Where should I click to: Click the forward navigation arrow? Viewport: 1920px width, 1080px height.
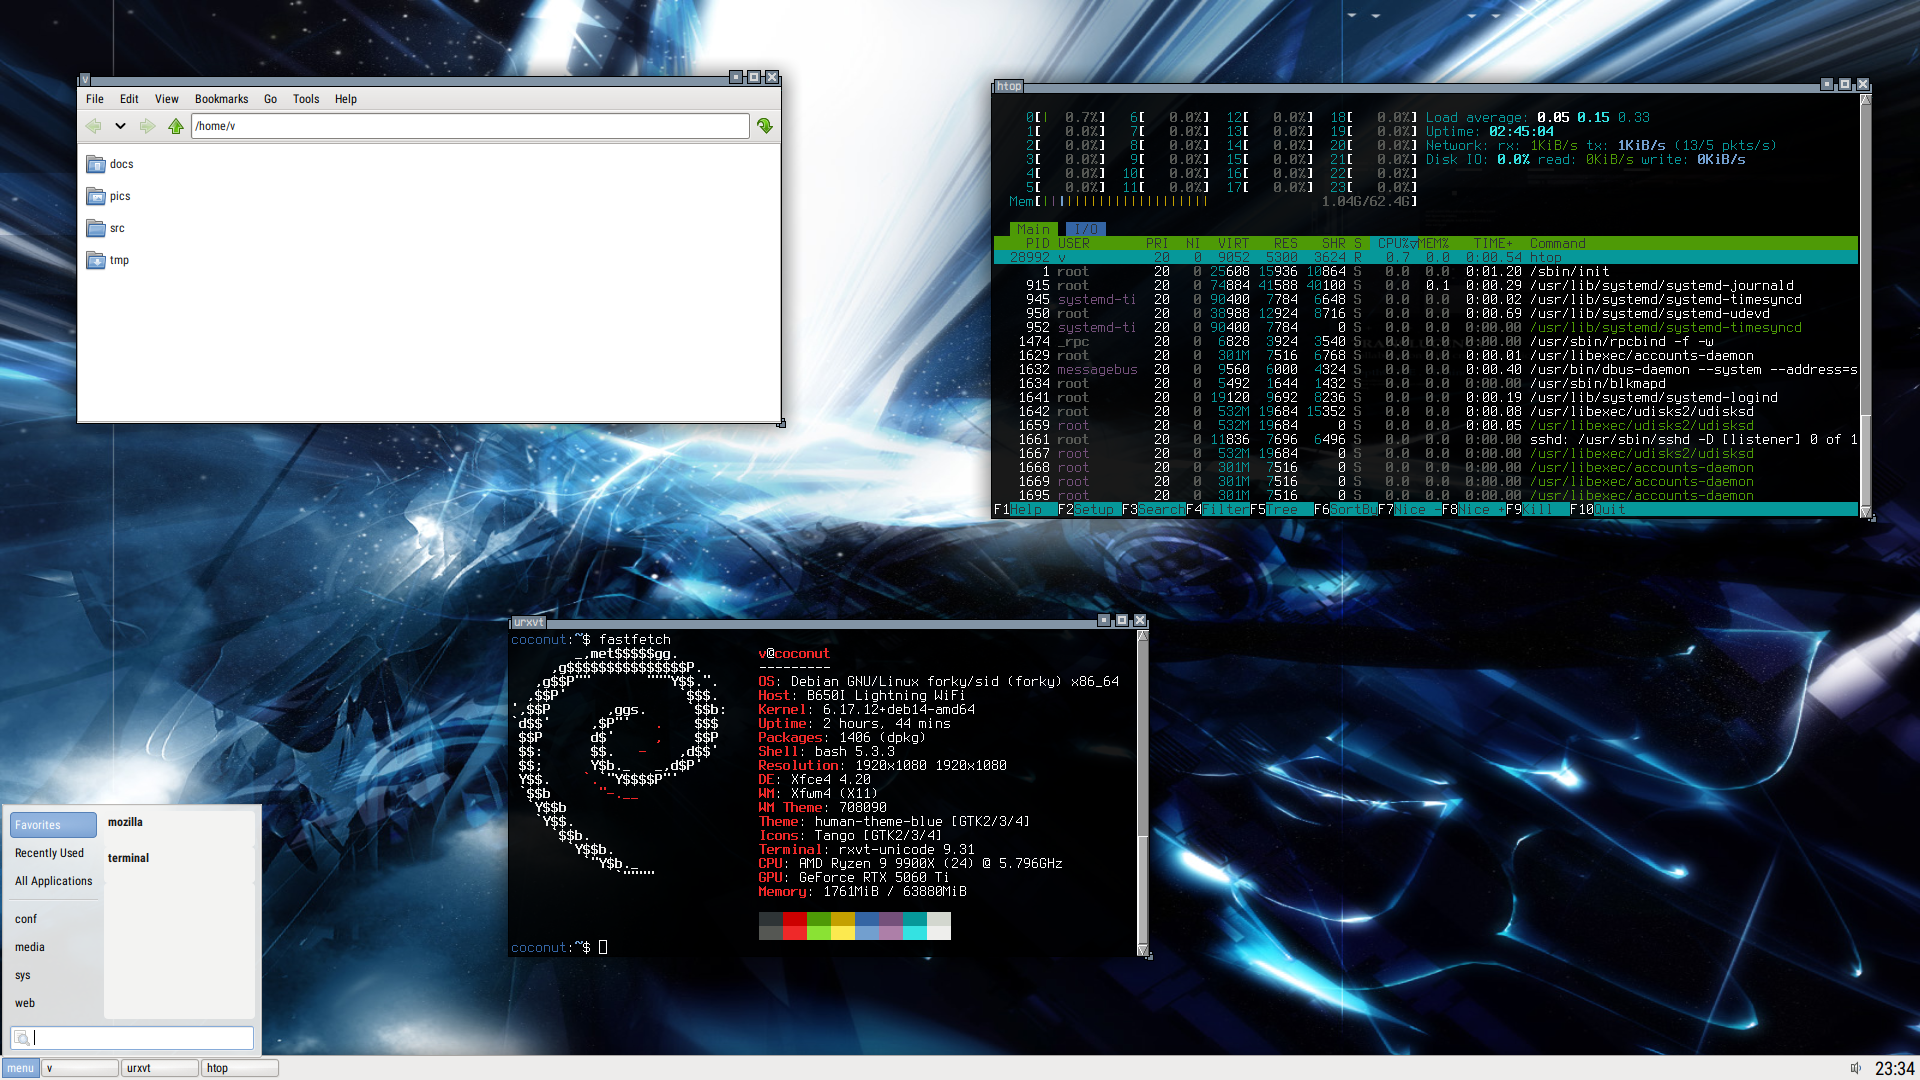[147, 126]
